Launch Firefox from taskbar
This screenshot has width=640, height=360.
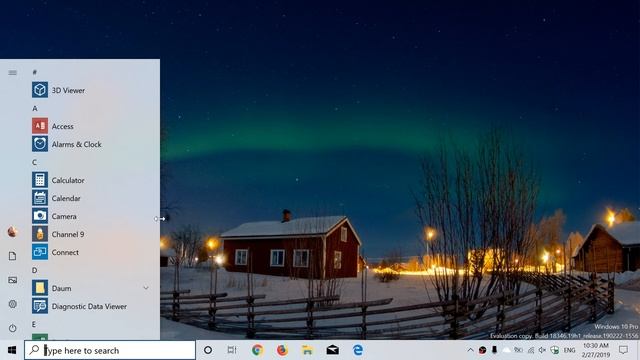282,350
